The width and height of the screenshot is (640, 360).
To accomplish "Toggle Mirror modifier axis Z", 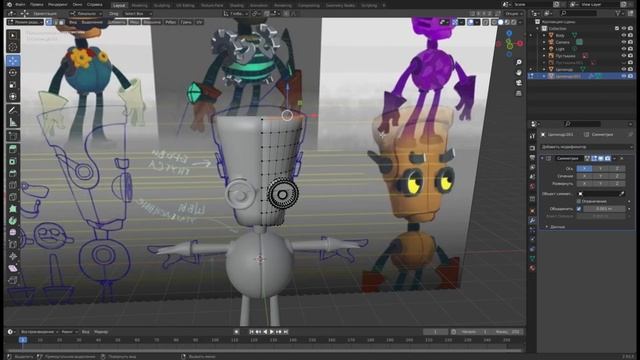I will pyautogui.click(x=617, y=169).
